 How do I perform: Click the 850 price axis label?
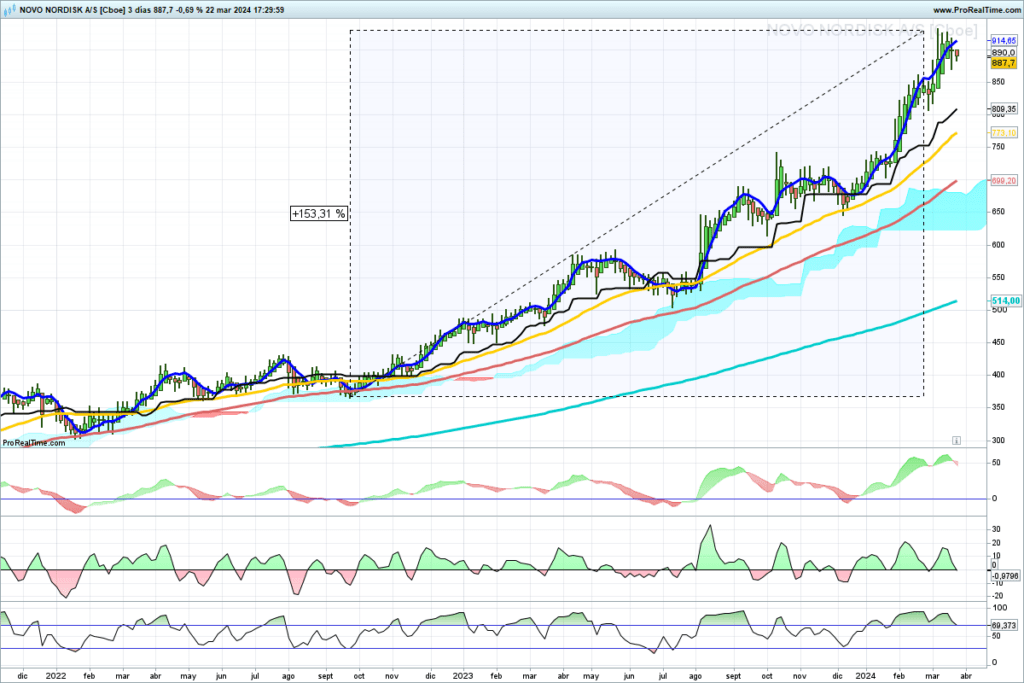coord(999,82)
